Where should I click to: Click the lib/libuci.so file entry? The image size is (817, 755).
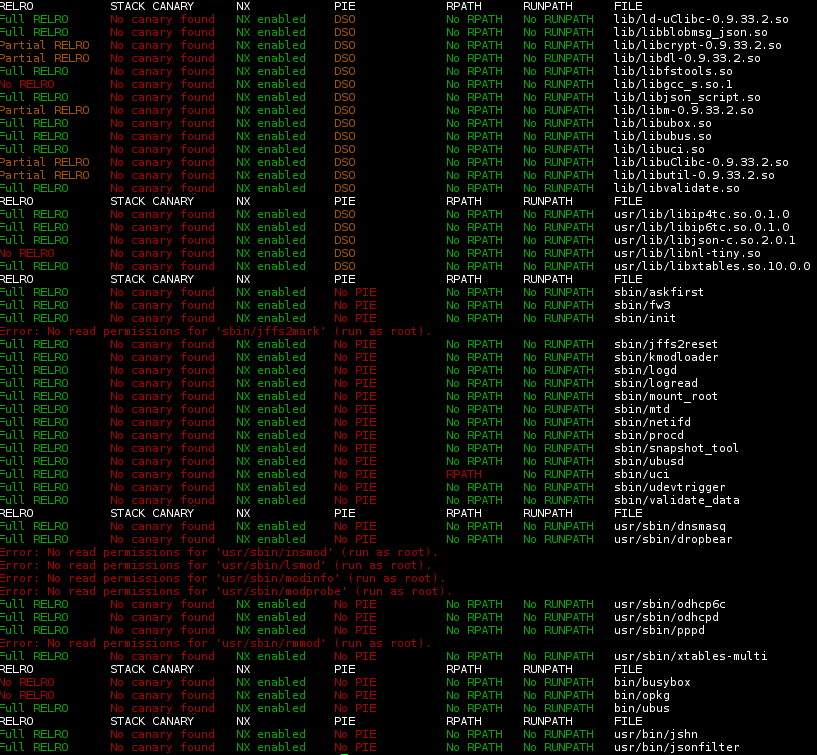659,150
